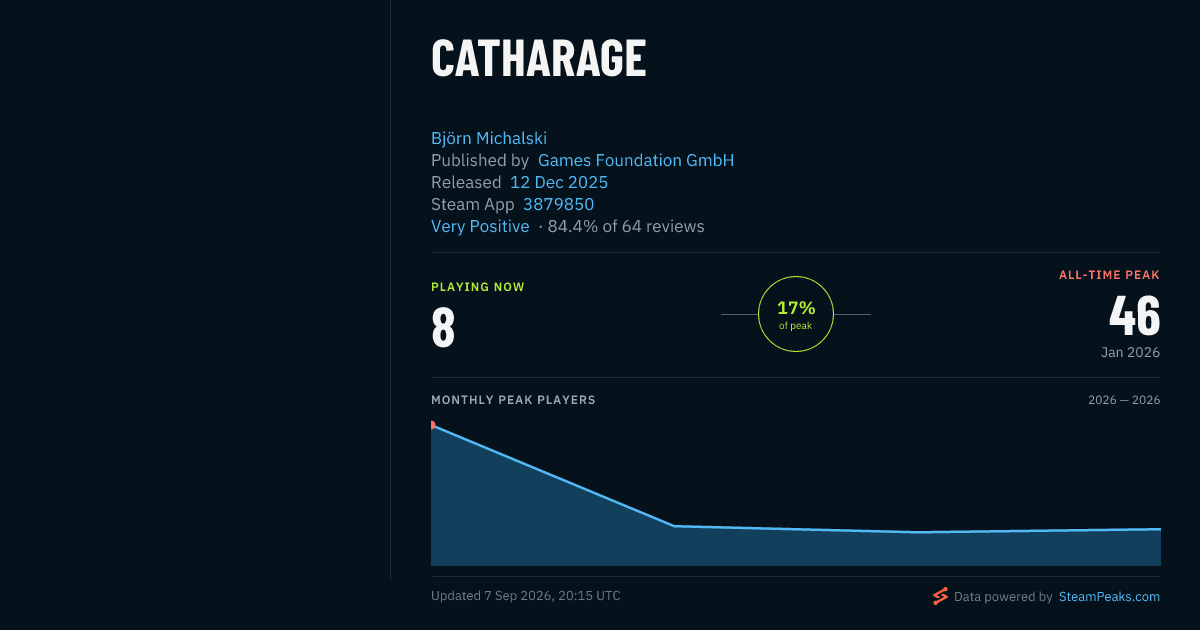Click the 17% of peak circle
The height and width of the screenshot is (630, 1200).
[796, 314]
